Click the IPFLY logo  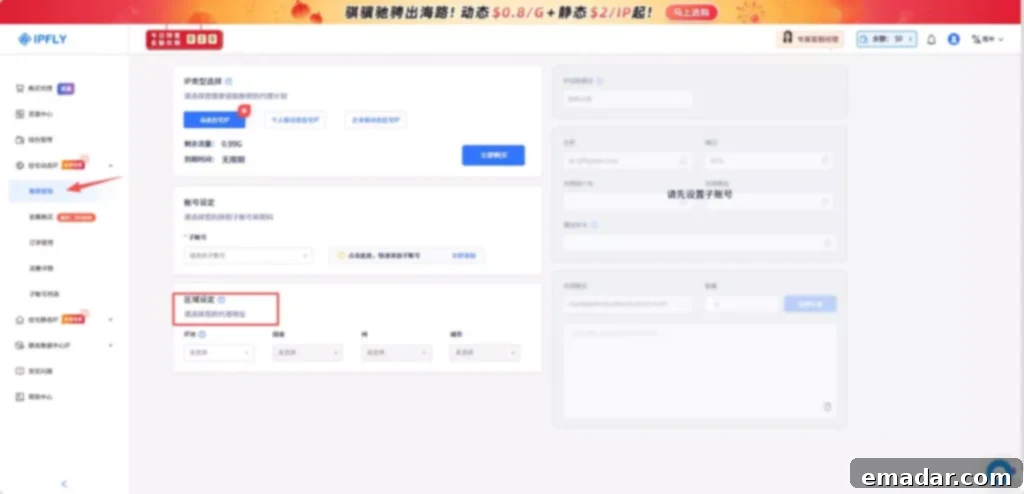tap(42, 39)
